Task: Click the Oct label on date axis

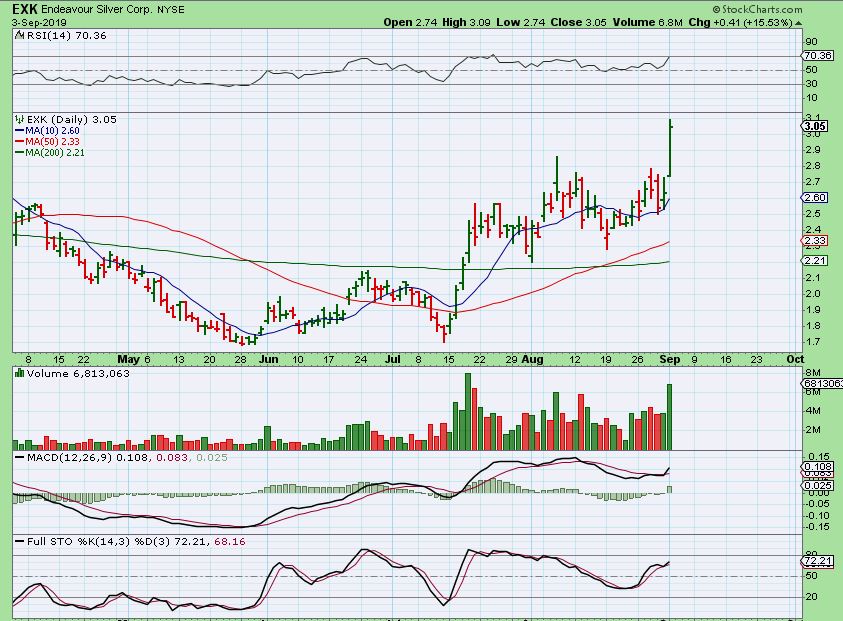Action: [x=795, y=359]
